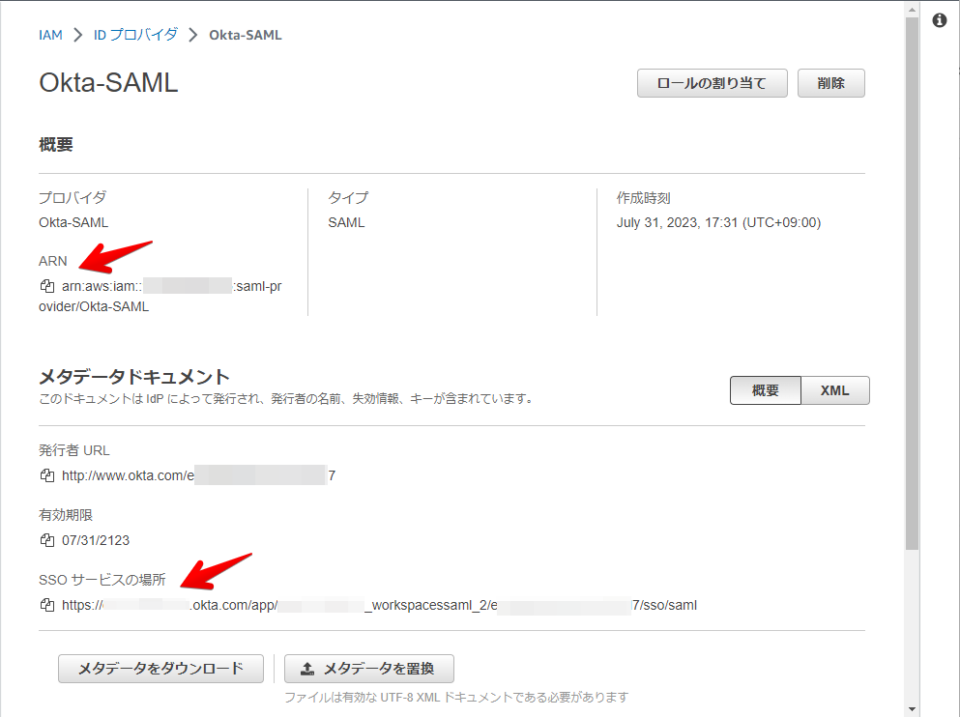The height and width of the screenshot is (717, 960).
Task: Click メタデータを置換 to replace metadata
Action: click(x=370, y=669)
